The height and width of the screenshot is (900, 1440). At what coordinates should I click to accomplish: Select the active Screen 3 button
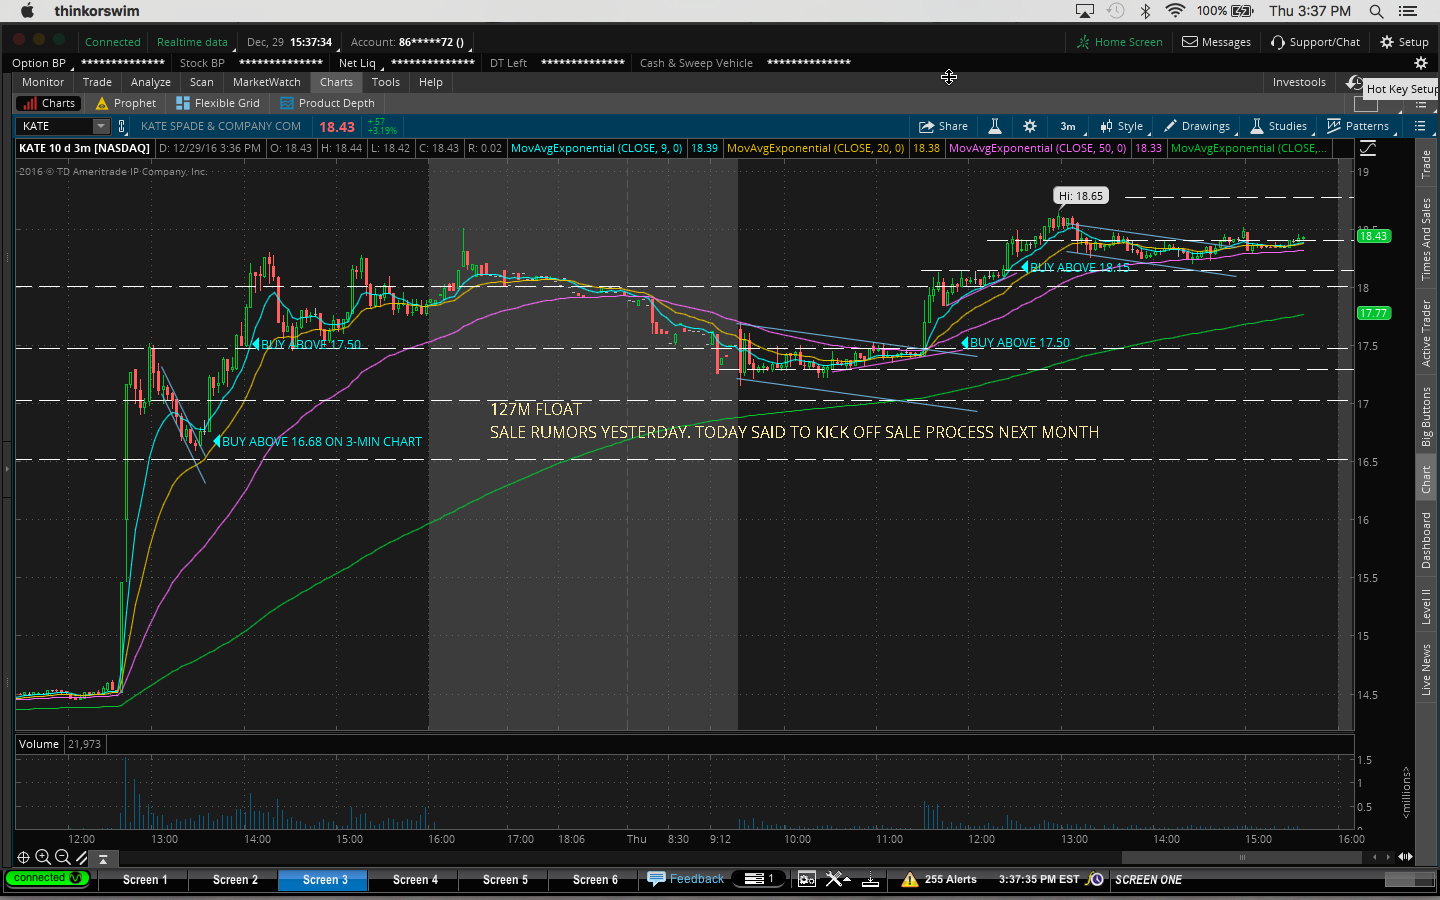coord(325,880)
